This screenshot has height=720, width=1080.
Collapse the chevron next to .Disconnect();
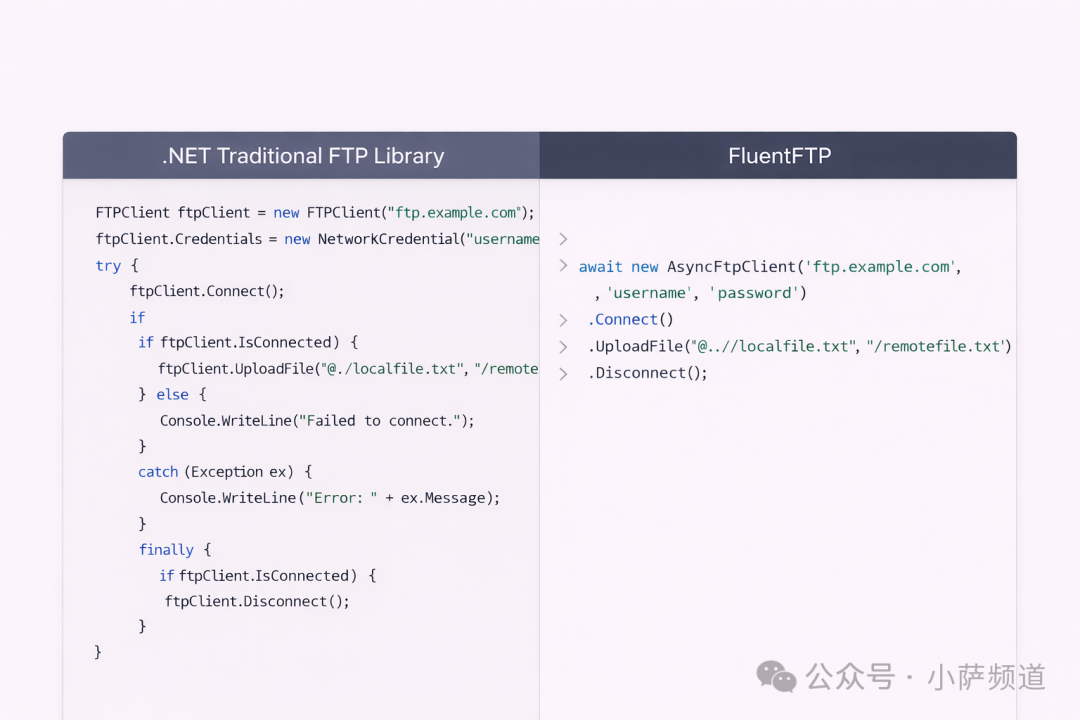(x=563, y=373)
